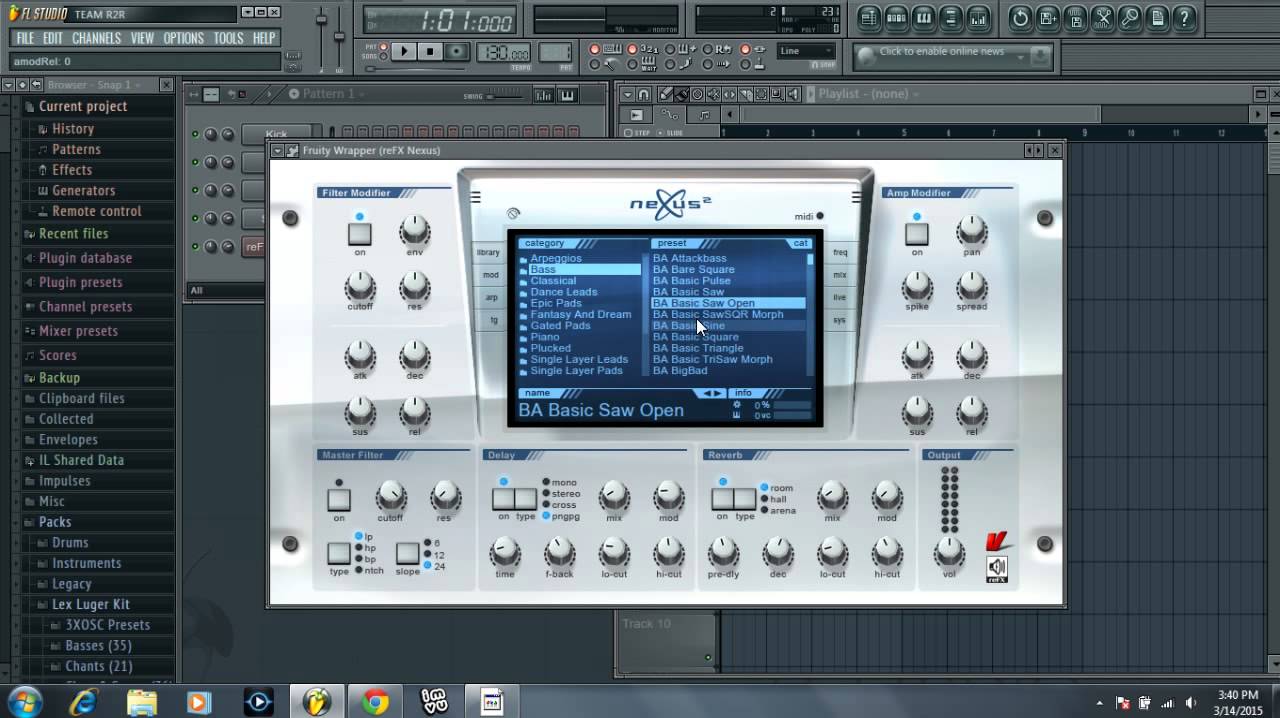Click the save project icon
The height and width of the screenshot is (718, 1280).
coord(1048,17)
